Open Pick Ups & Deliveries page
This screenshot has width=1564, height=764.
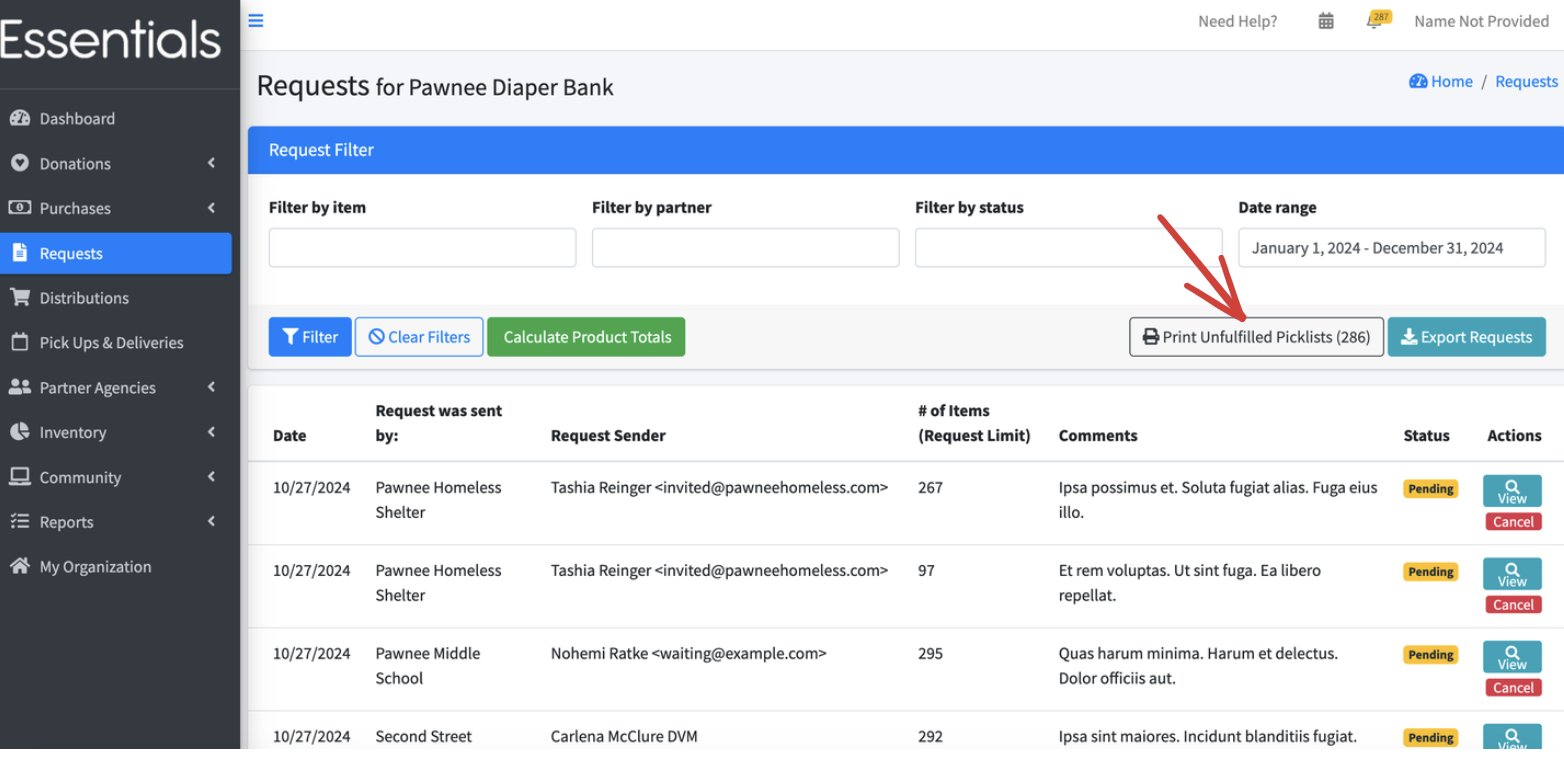point(112,342)
